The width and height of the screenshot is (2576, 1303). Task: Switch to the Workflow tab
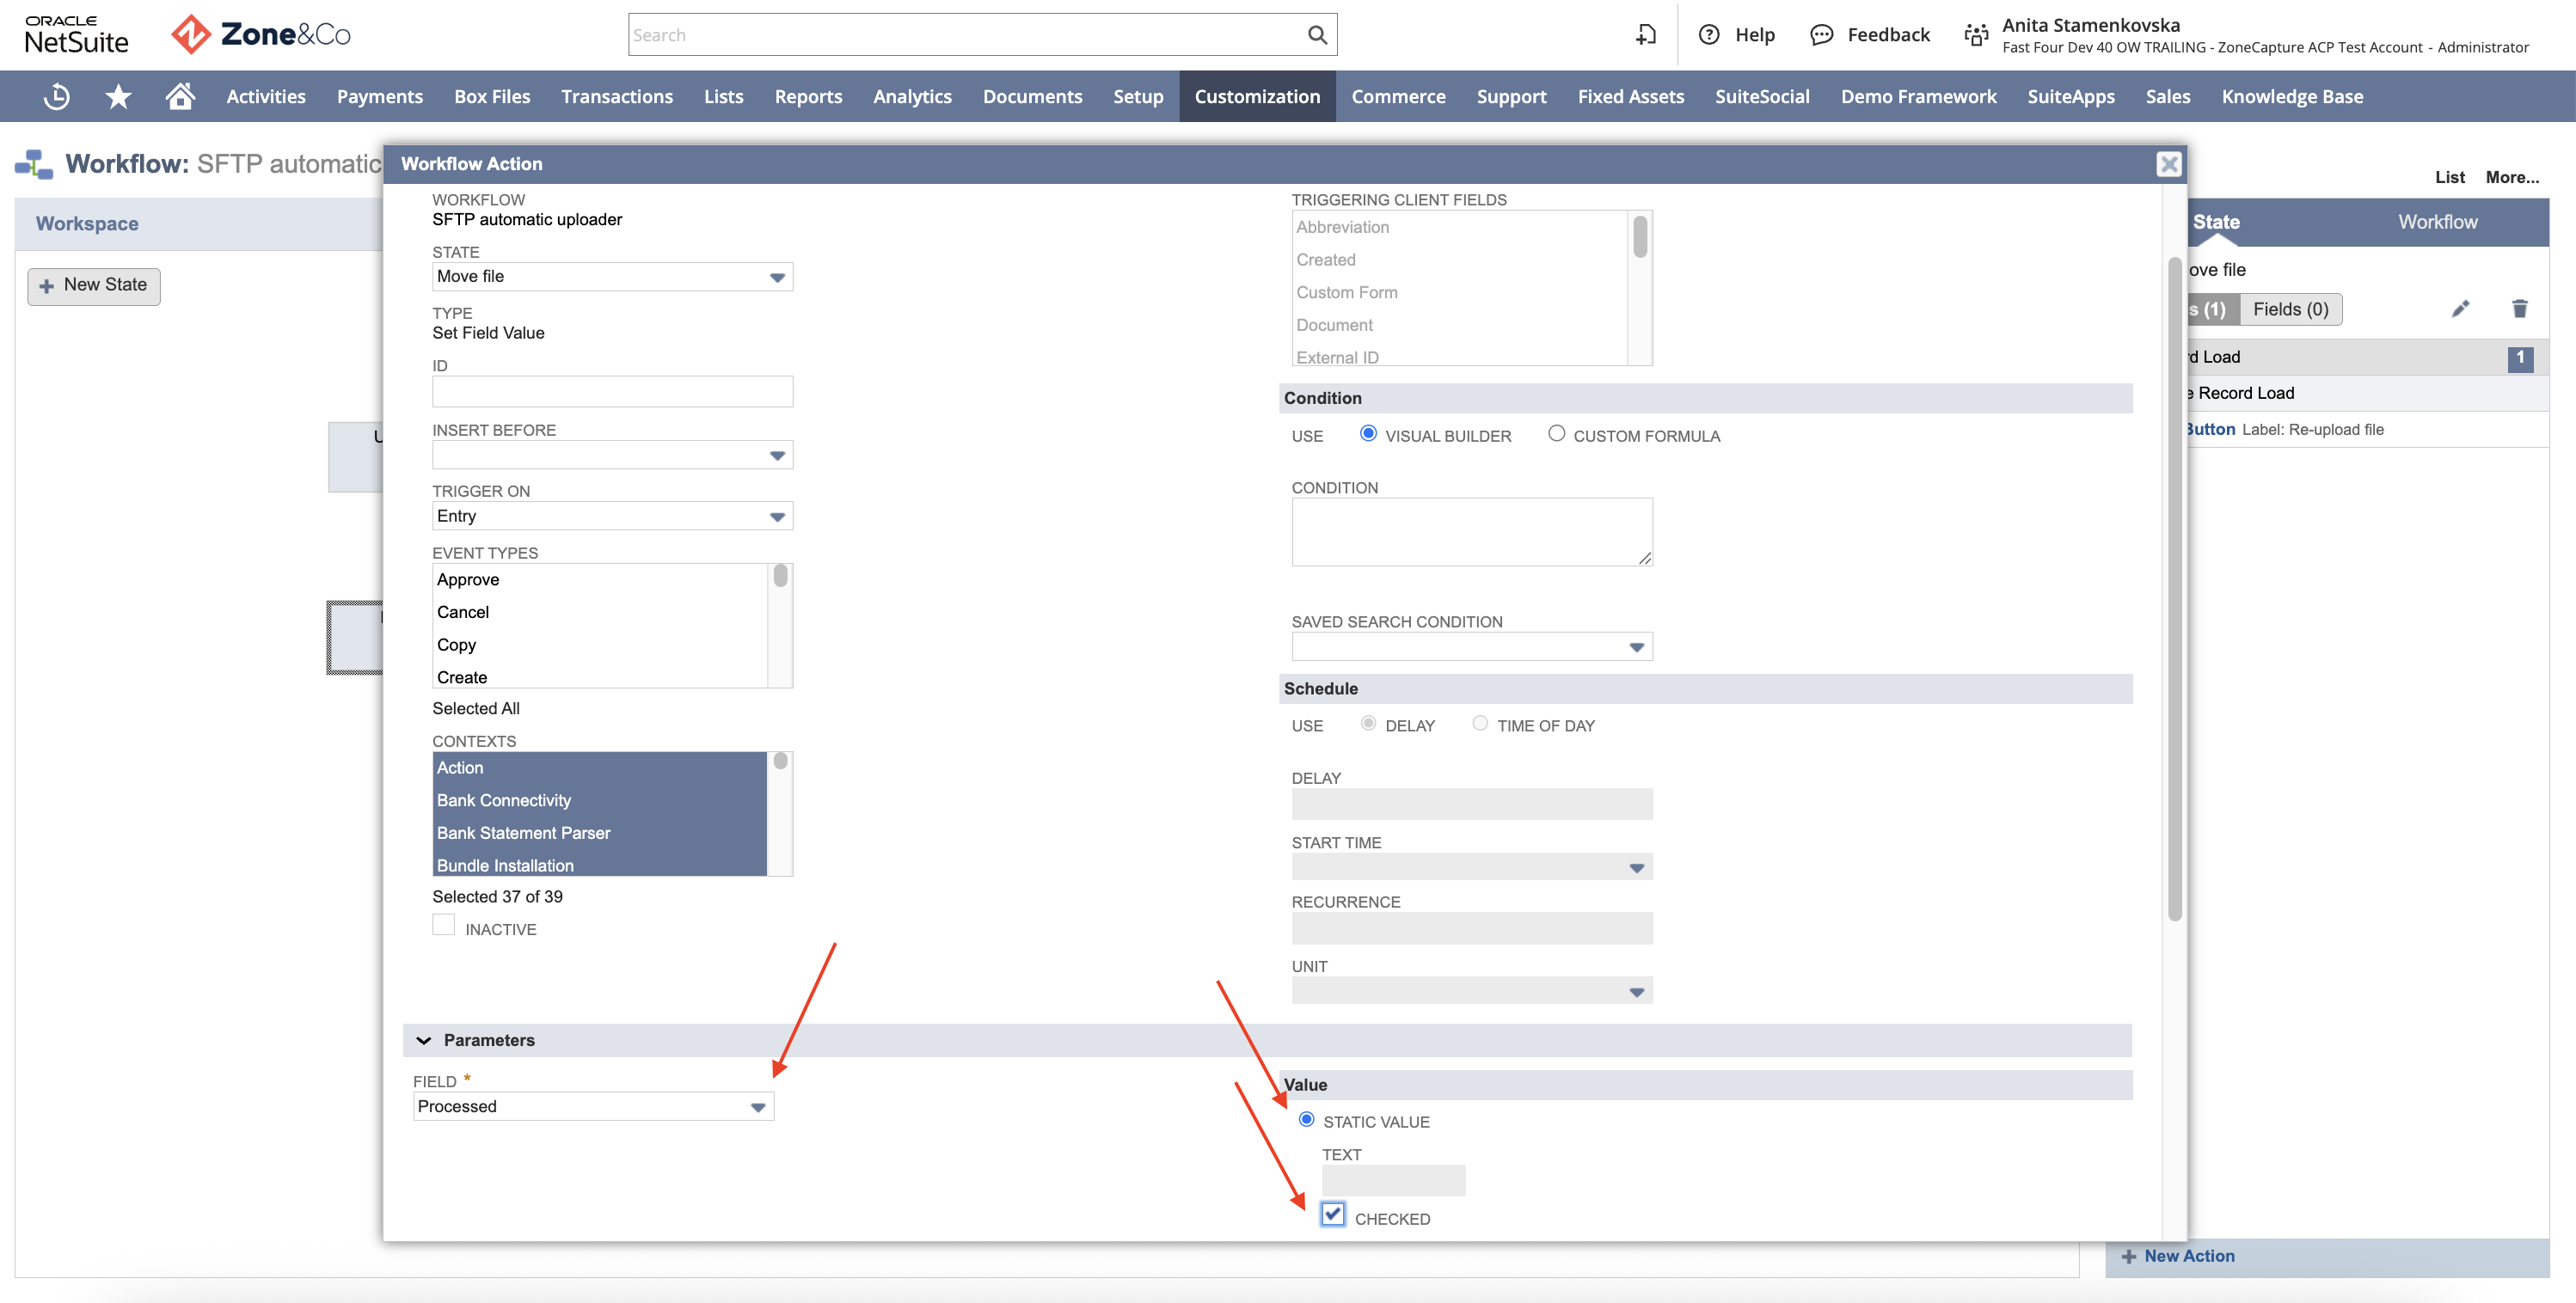(x=2437, y=222)
